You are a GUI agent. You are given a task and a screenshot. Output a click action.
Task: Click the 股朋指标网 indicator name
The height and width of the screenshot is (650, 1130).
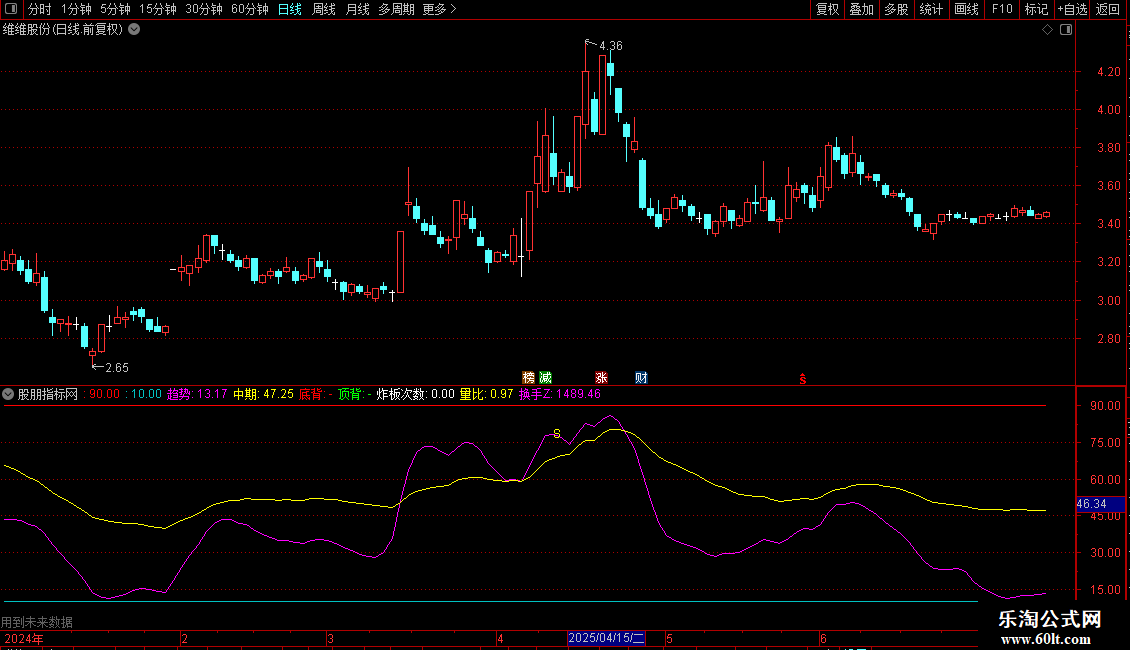click(x=48, y=394)
